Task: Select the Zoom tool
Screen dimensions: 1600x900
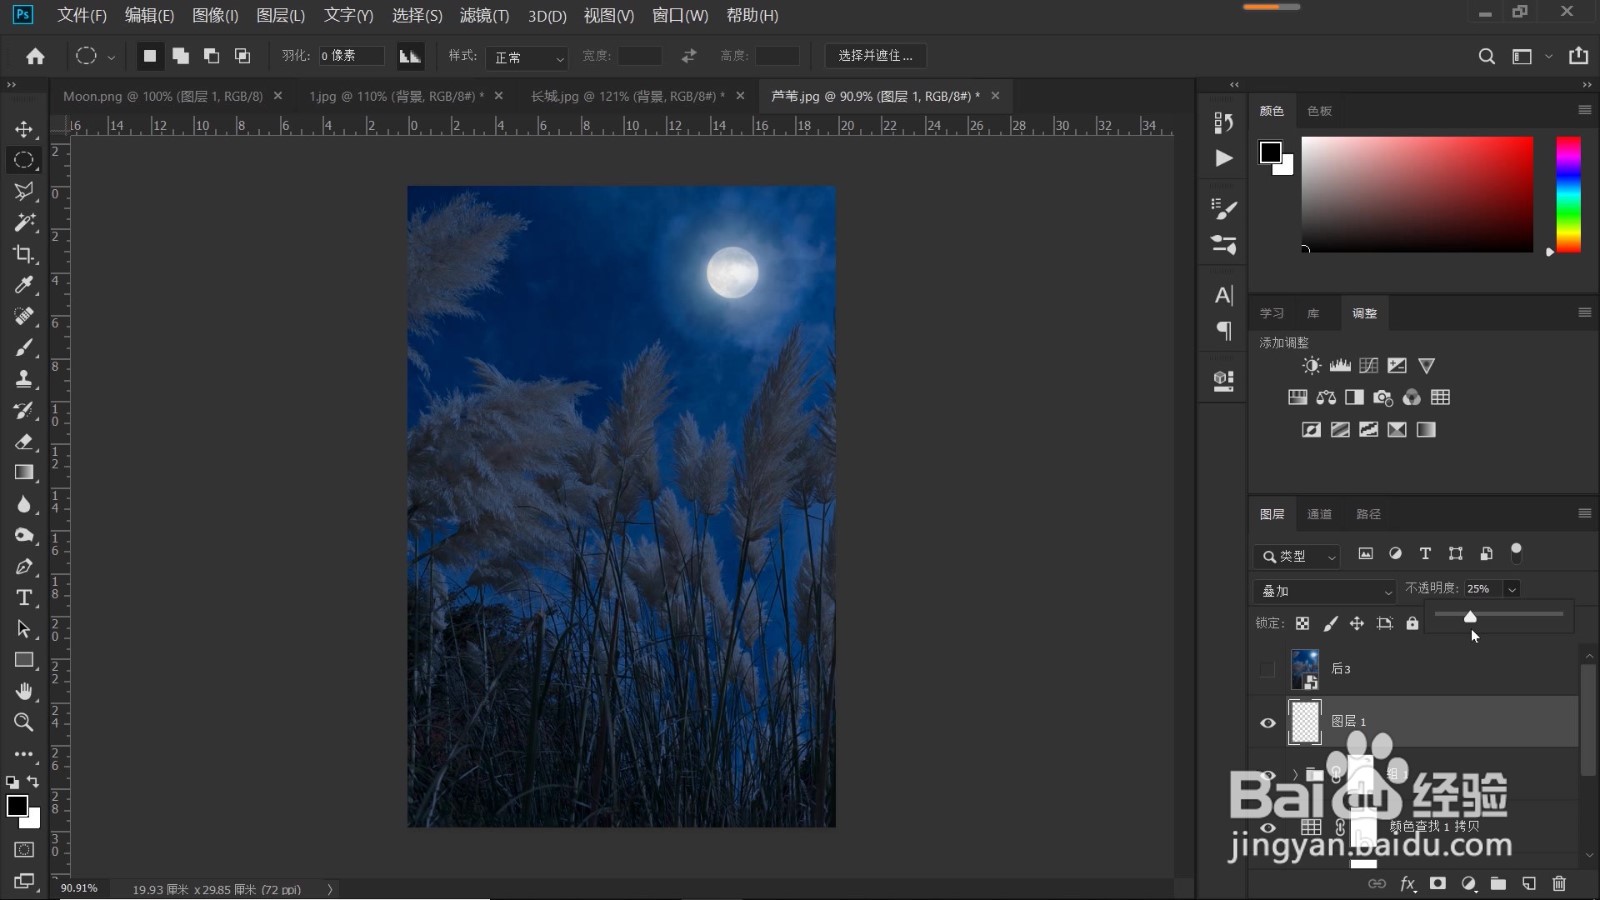Action: [24, 722]
